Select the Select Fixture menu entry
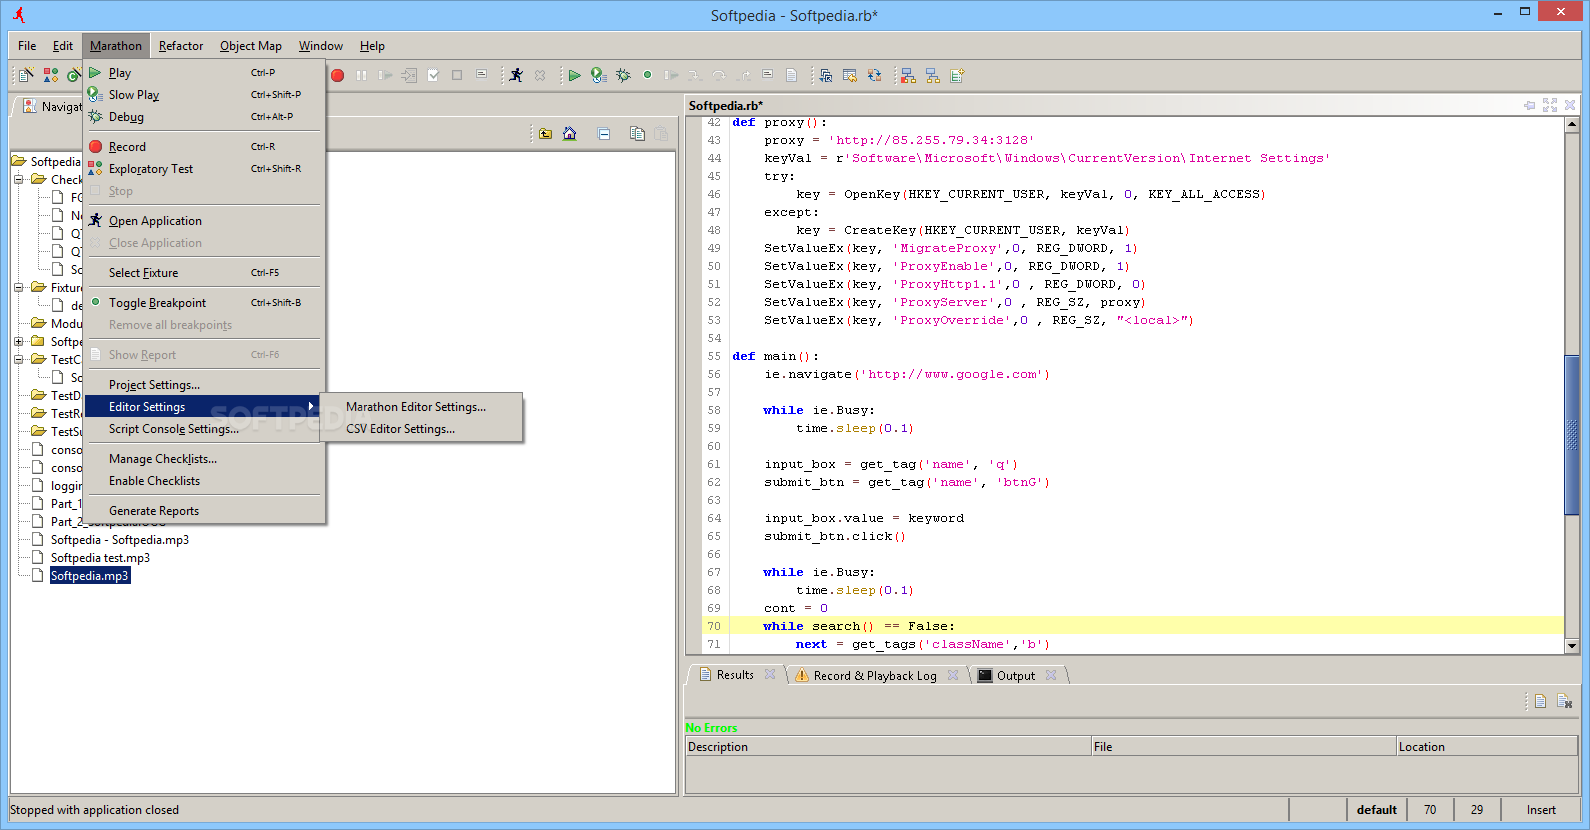Image resolution: width=1590 pixels, height=830 pixels. tap(204, 272)
